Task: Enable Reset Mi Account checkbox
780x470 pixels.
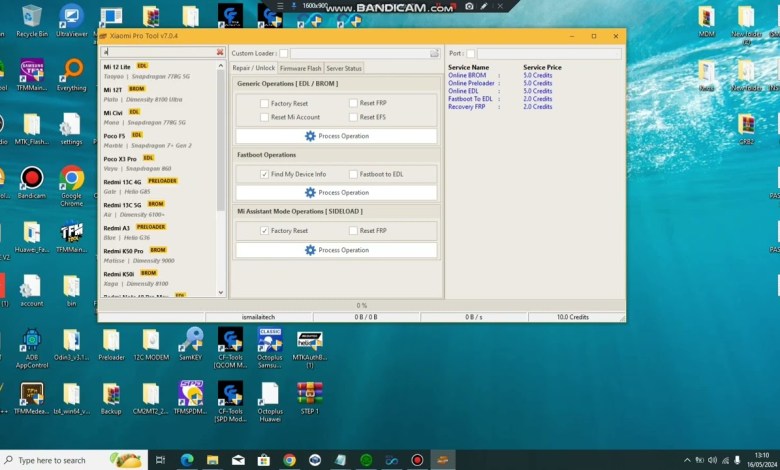Action: (264, 117)
